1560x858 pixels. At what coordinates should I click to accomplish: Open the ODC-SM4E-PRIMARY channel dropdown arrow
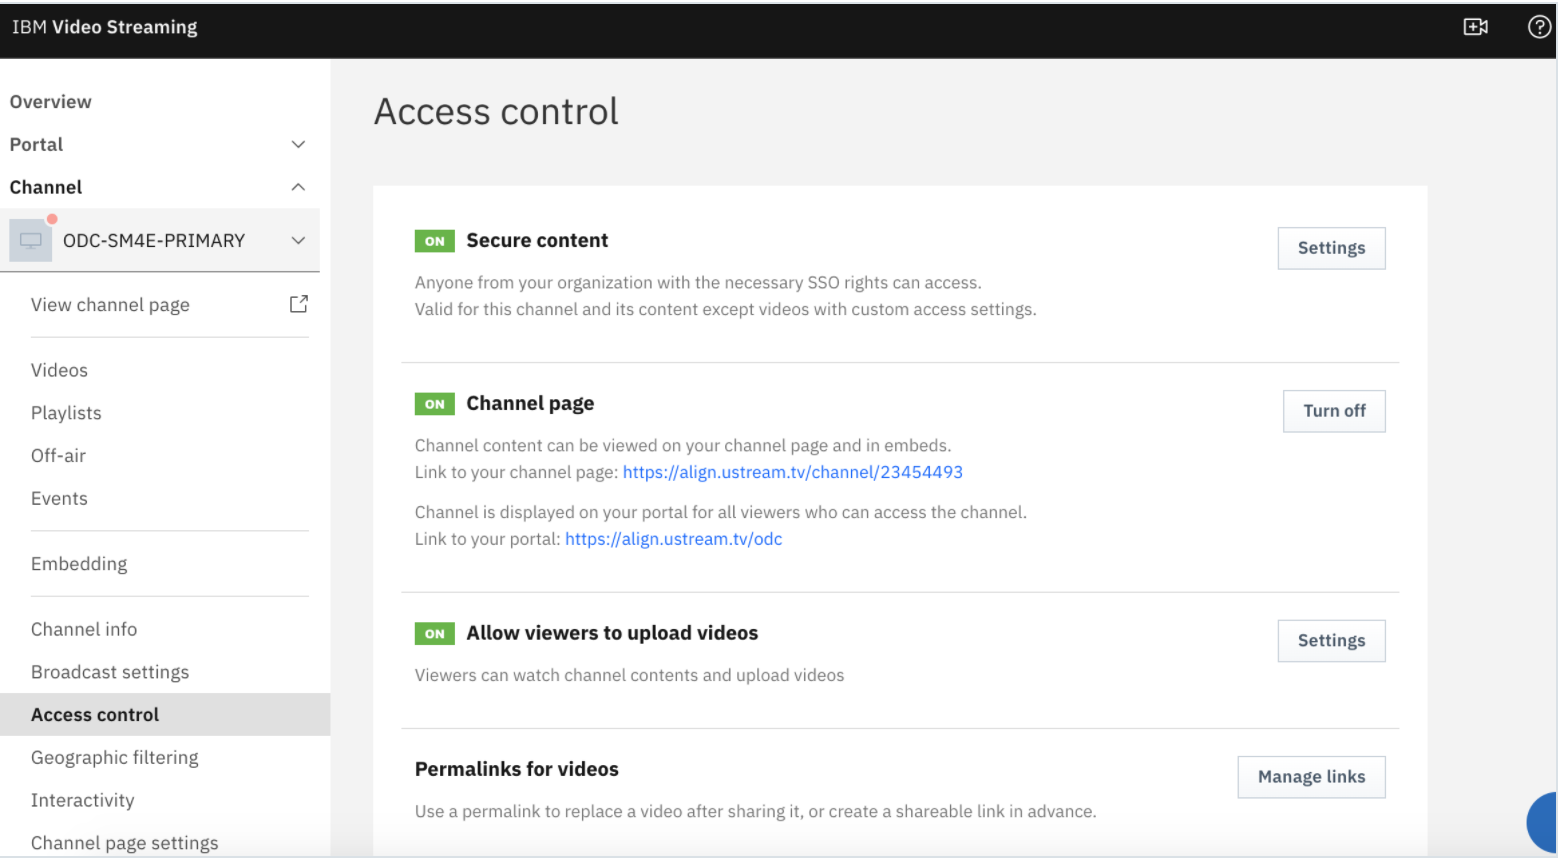pyautogui.click(x=298, y=240)
